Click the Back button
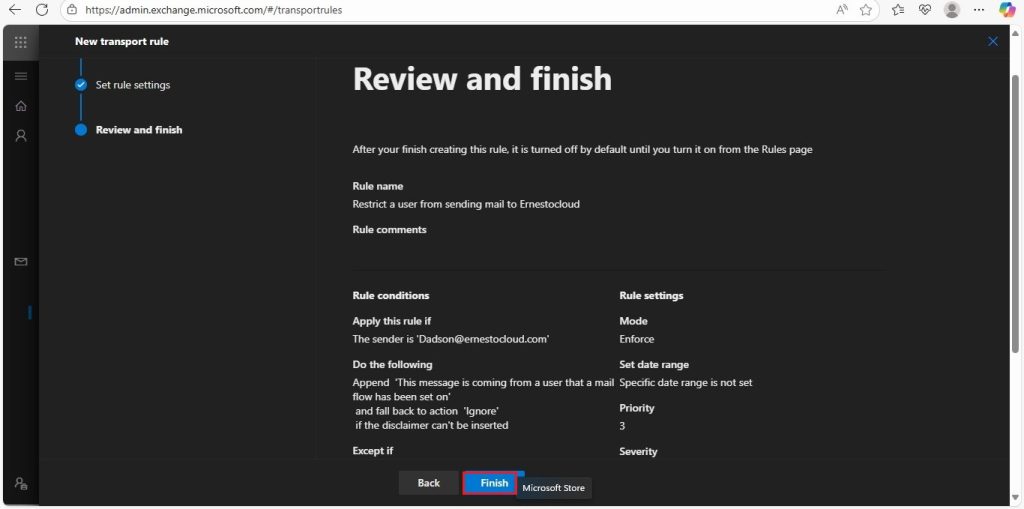The width and height of the screenshot is (1024, 509). coord(428,483)
